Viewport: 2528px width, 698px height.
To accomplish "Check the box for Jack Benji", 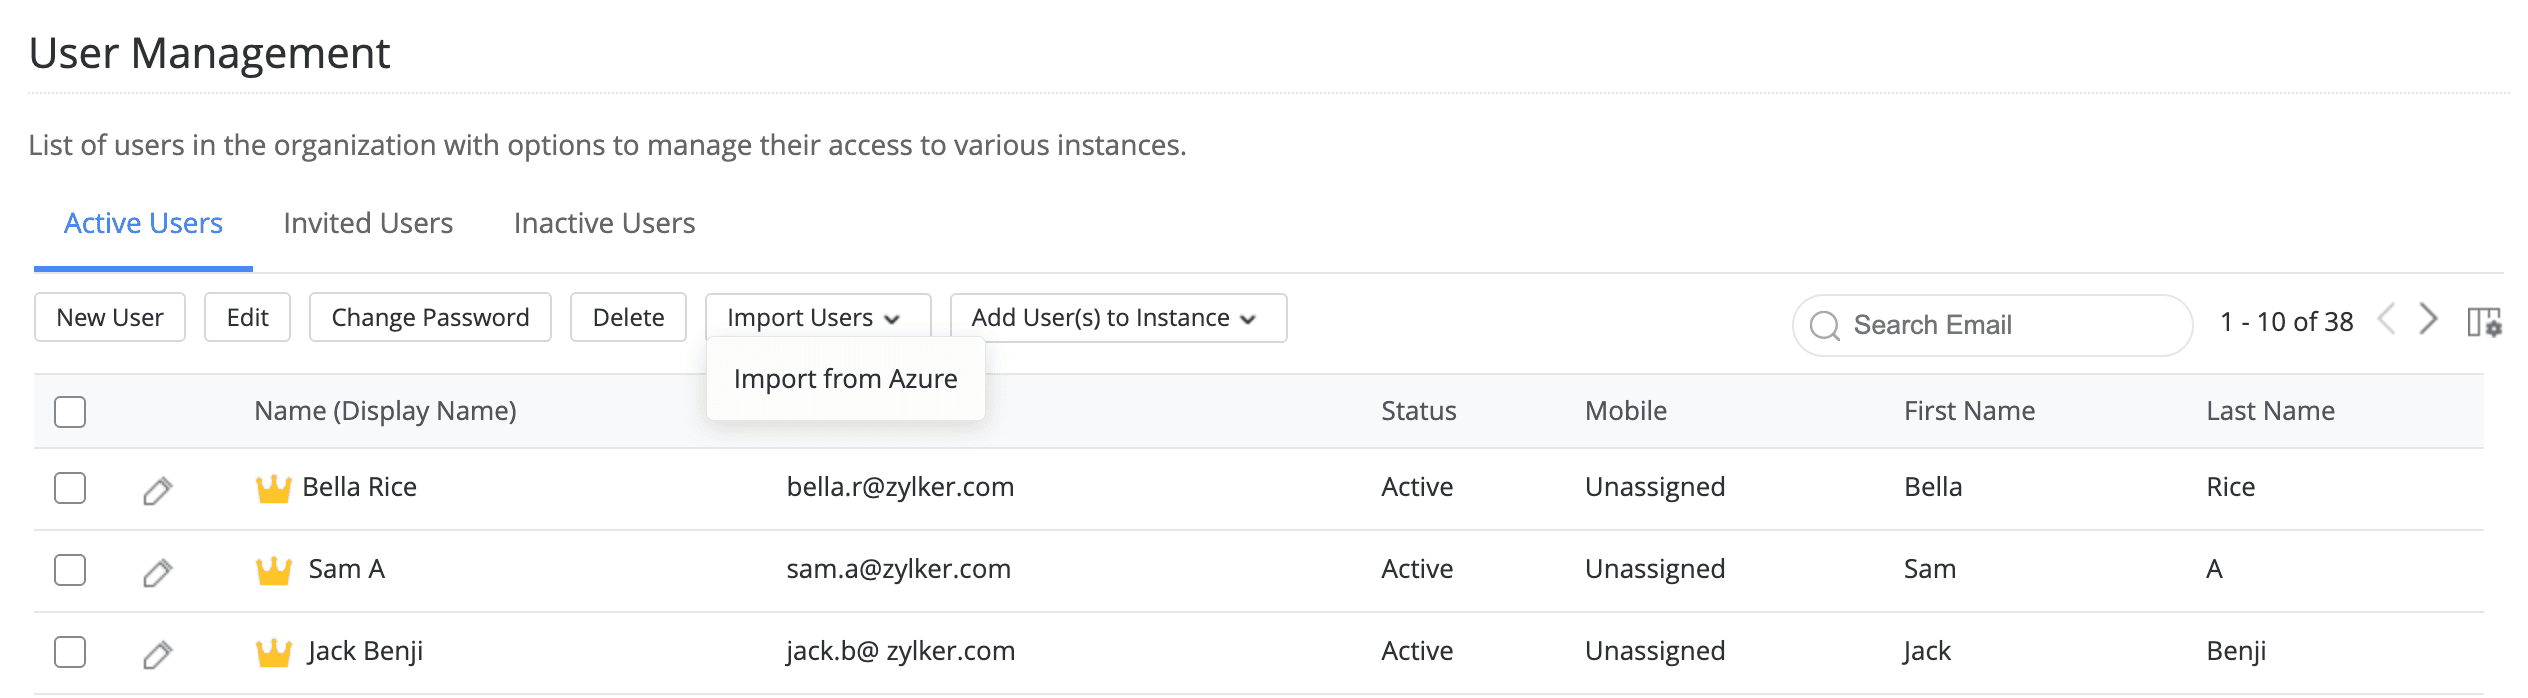I will tap(70, 652).
